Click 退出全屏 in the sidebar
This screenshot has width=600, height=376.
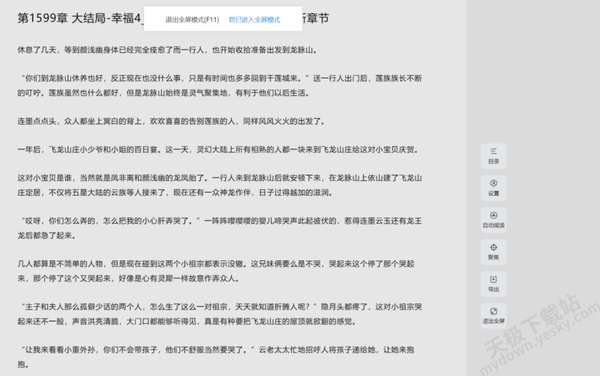(x=493, y=316)
